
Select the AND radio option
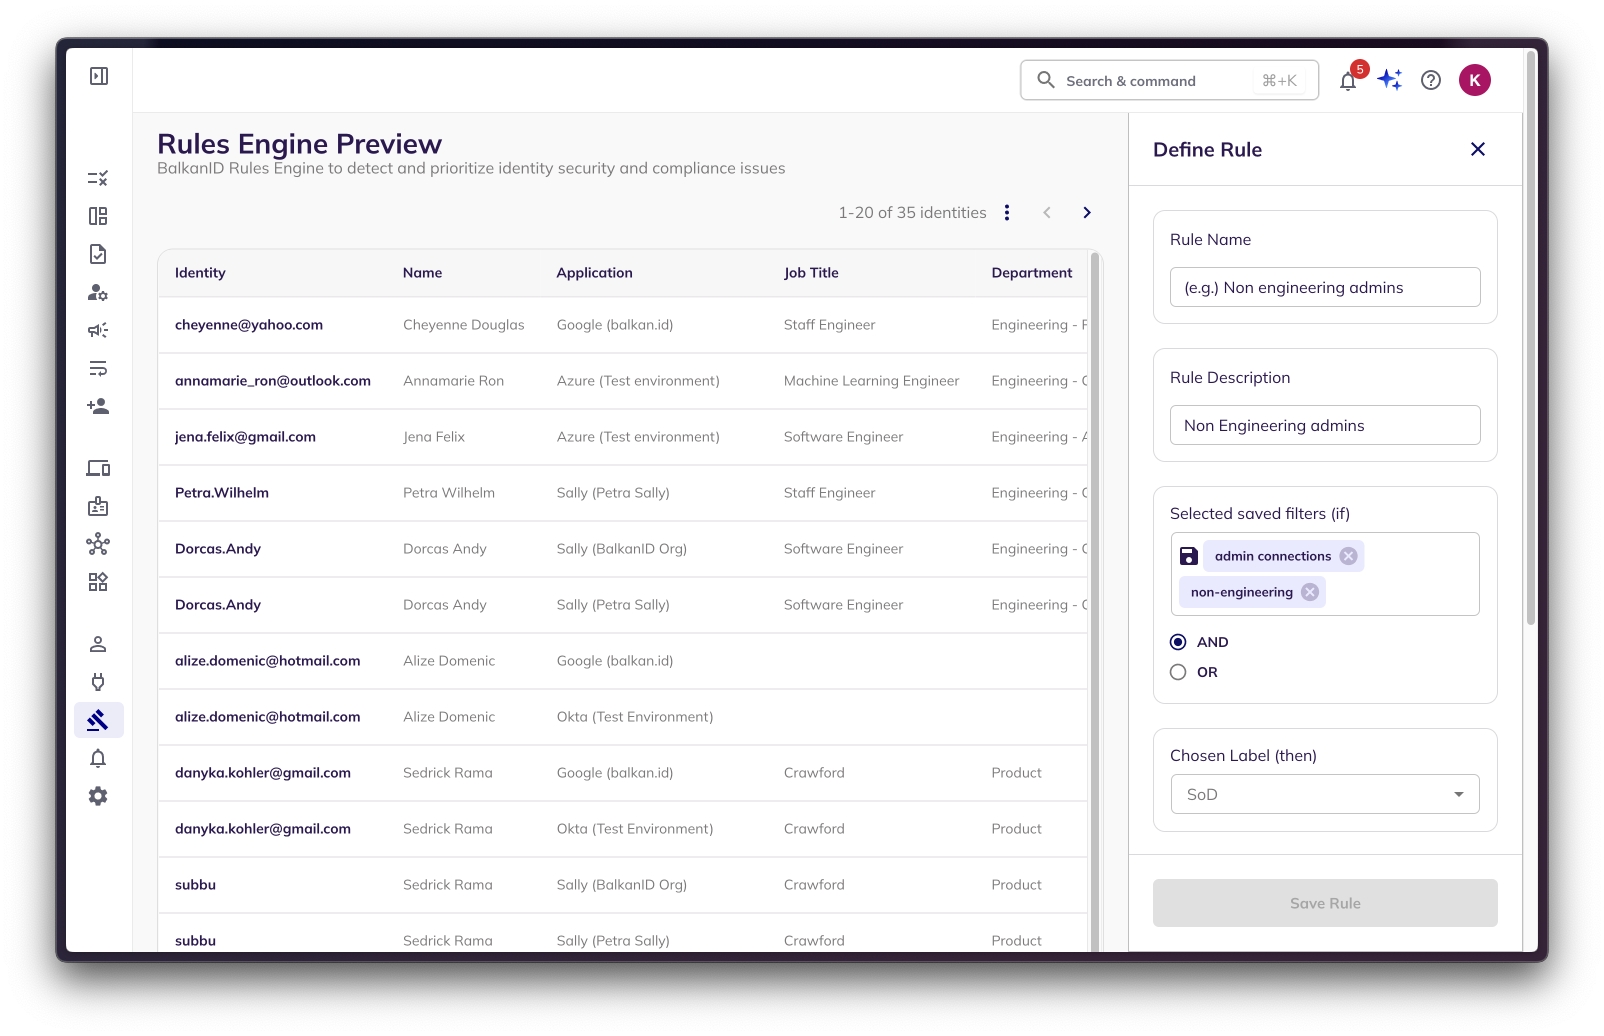[1178, 642]
